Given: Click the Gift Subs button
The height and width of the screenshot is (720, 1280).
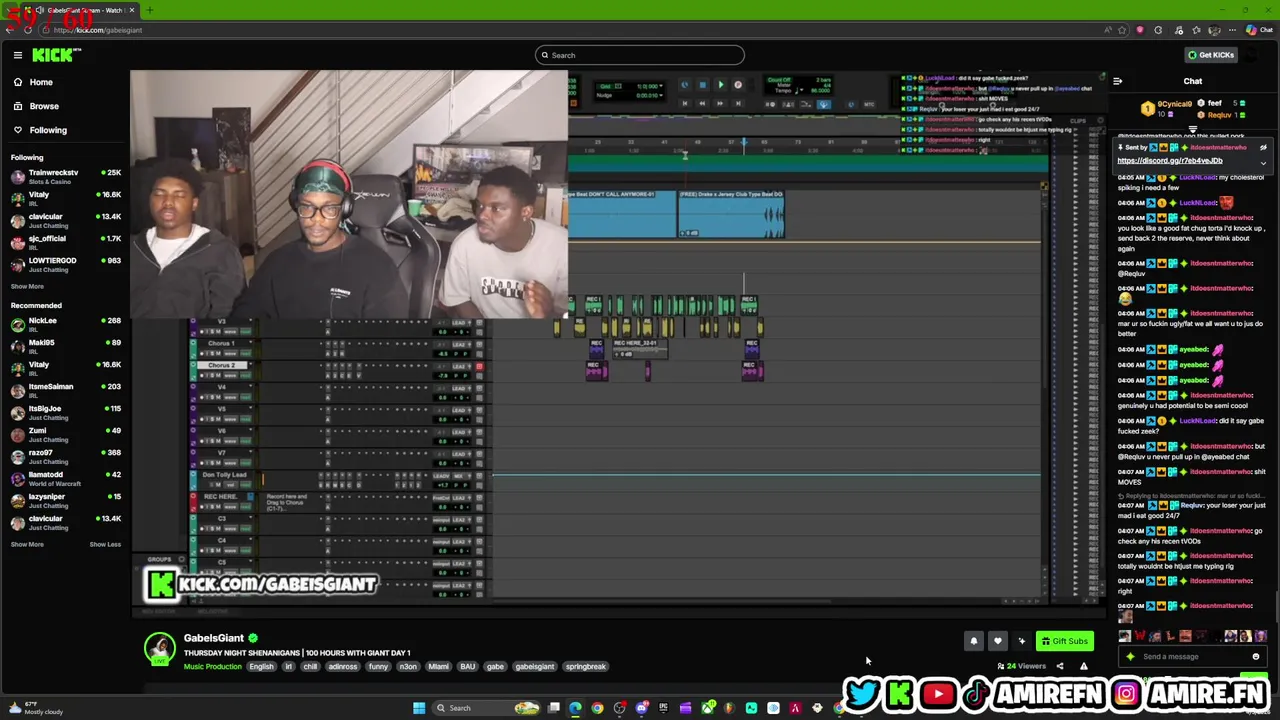Looking at the screenshot, I should pos(1064,641).
